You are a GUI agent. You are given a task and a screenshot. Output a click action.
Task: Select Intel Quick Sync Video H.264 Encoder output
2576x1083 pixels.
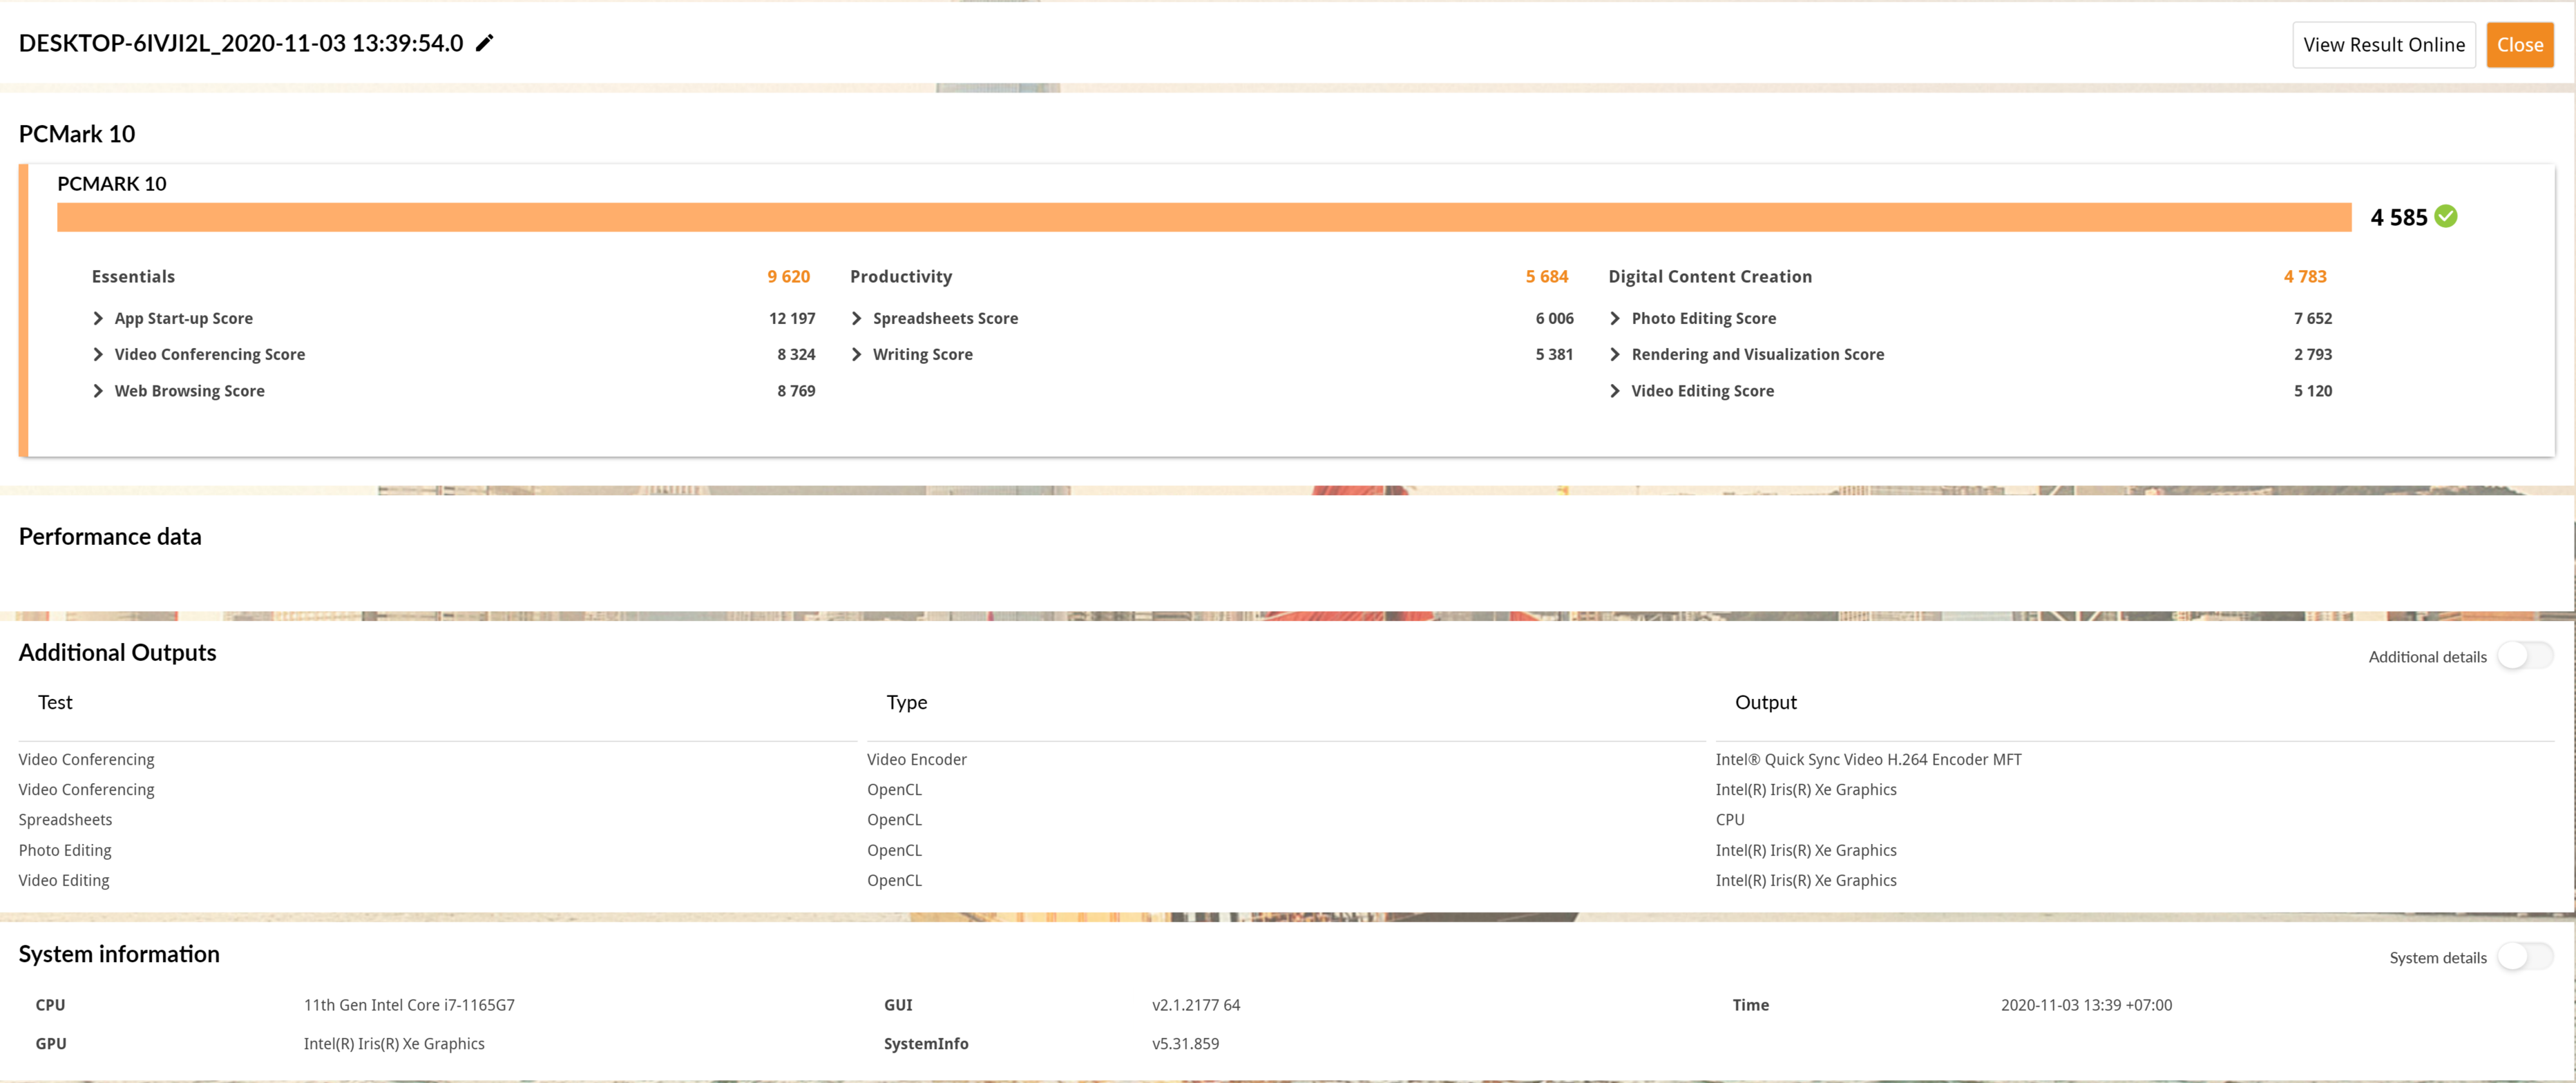click(1869, 759)
